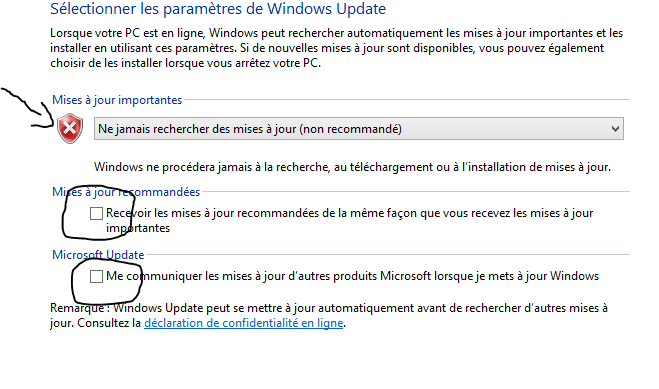Click the intro paragraph starting 'Lorsque votre PC'

(x=336, y=48)
